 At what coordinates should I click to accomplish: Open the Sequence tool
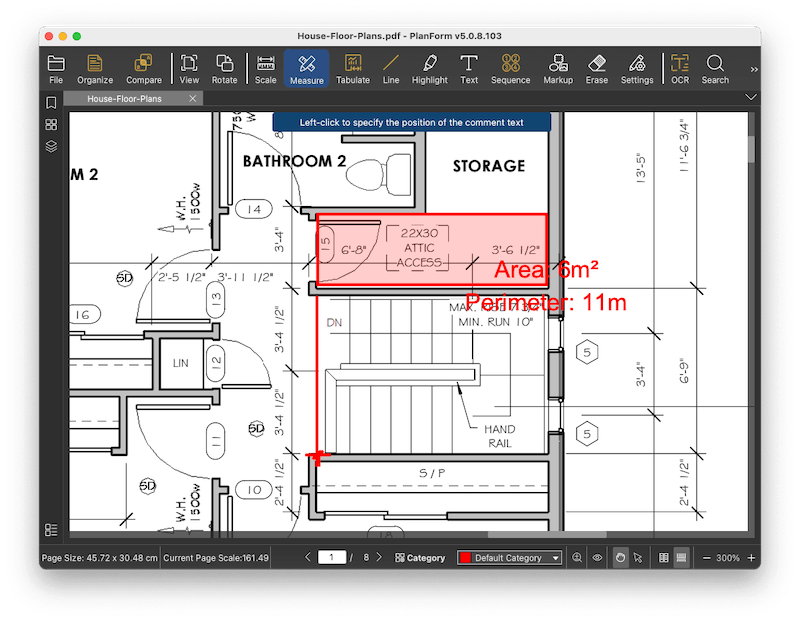(x=510, y=69)
